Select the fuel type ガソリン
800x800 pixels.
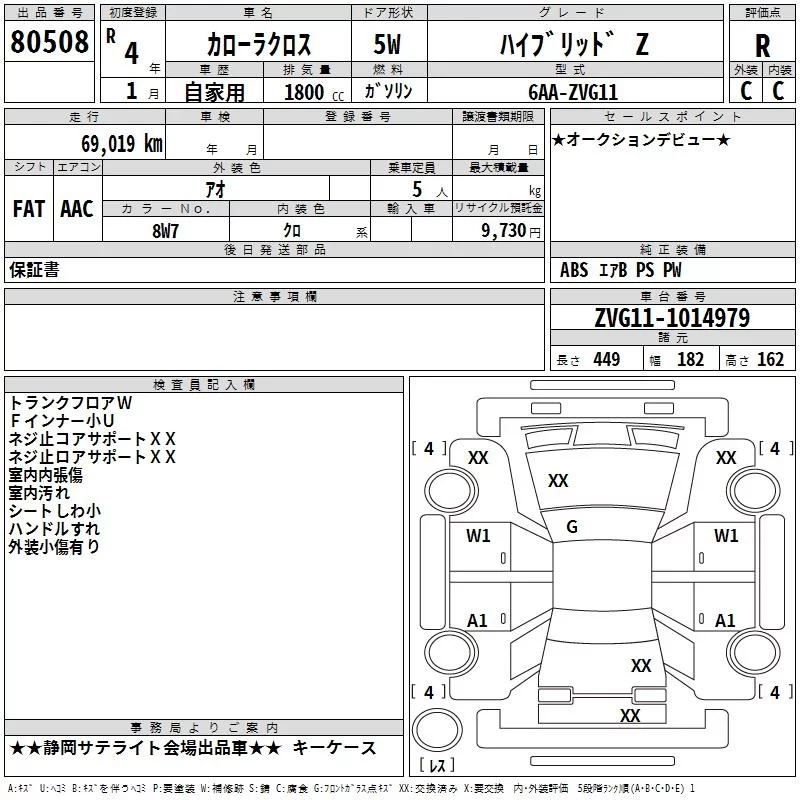[388, 91]
